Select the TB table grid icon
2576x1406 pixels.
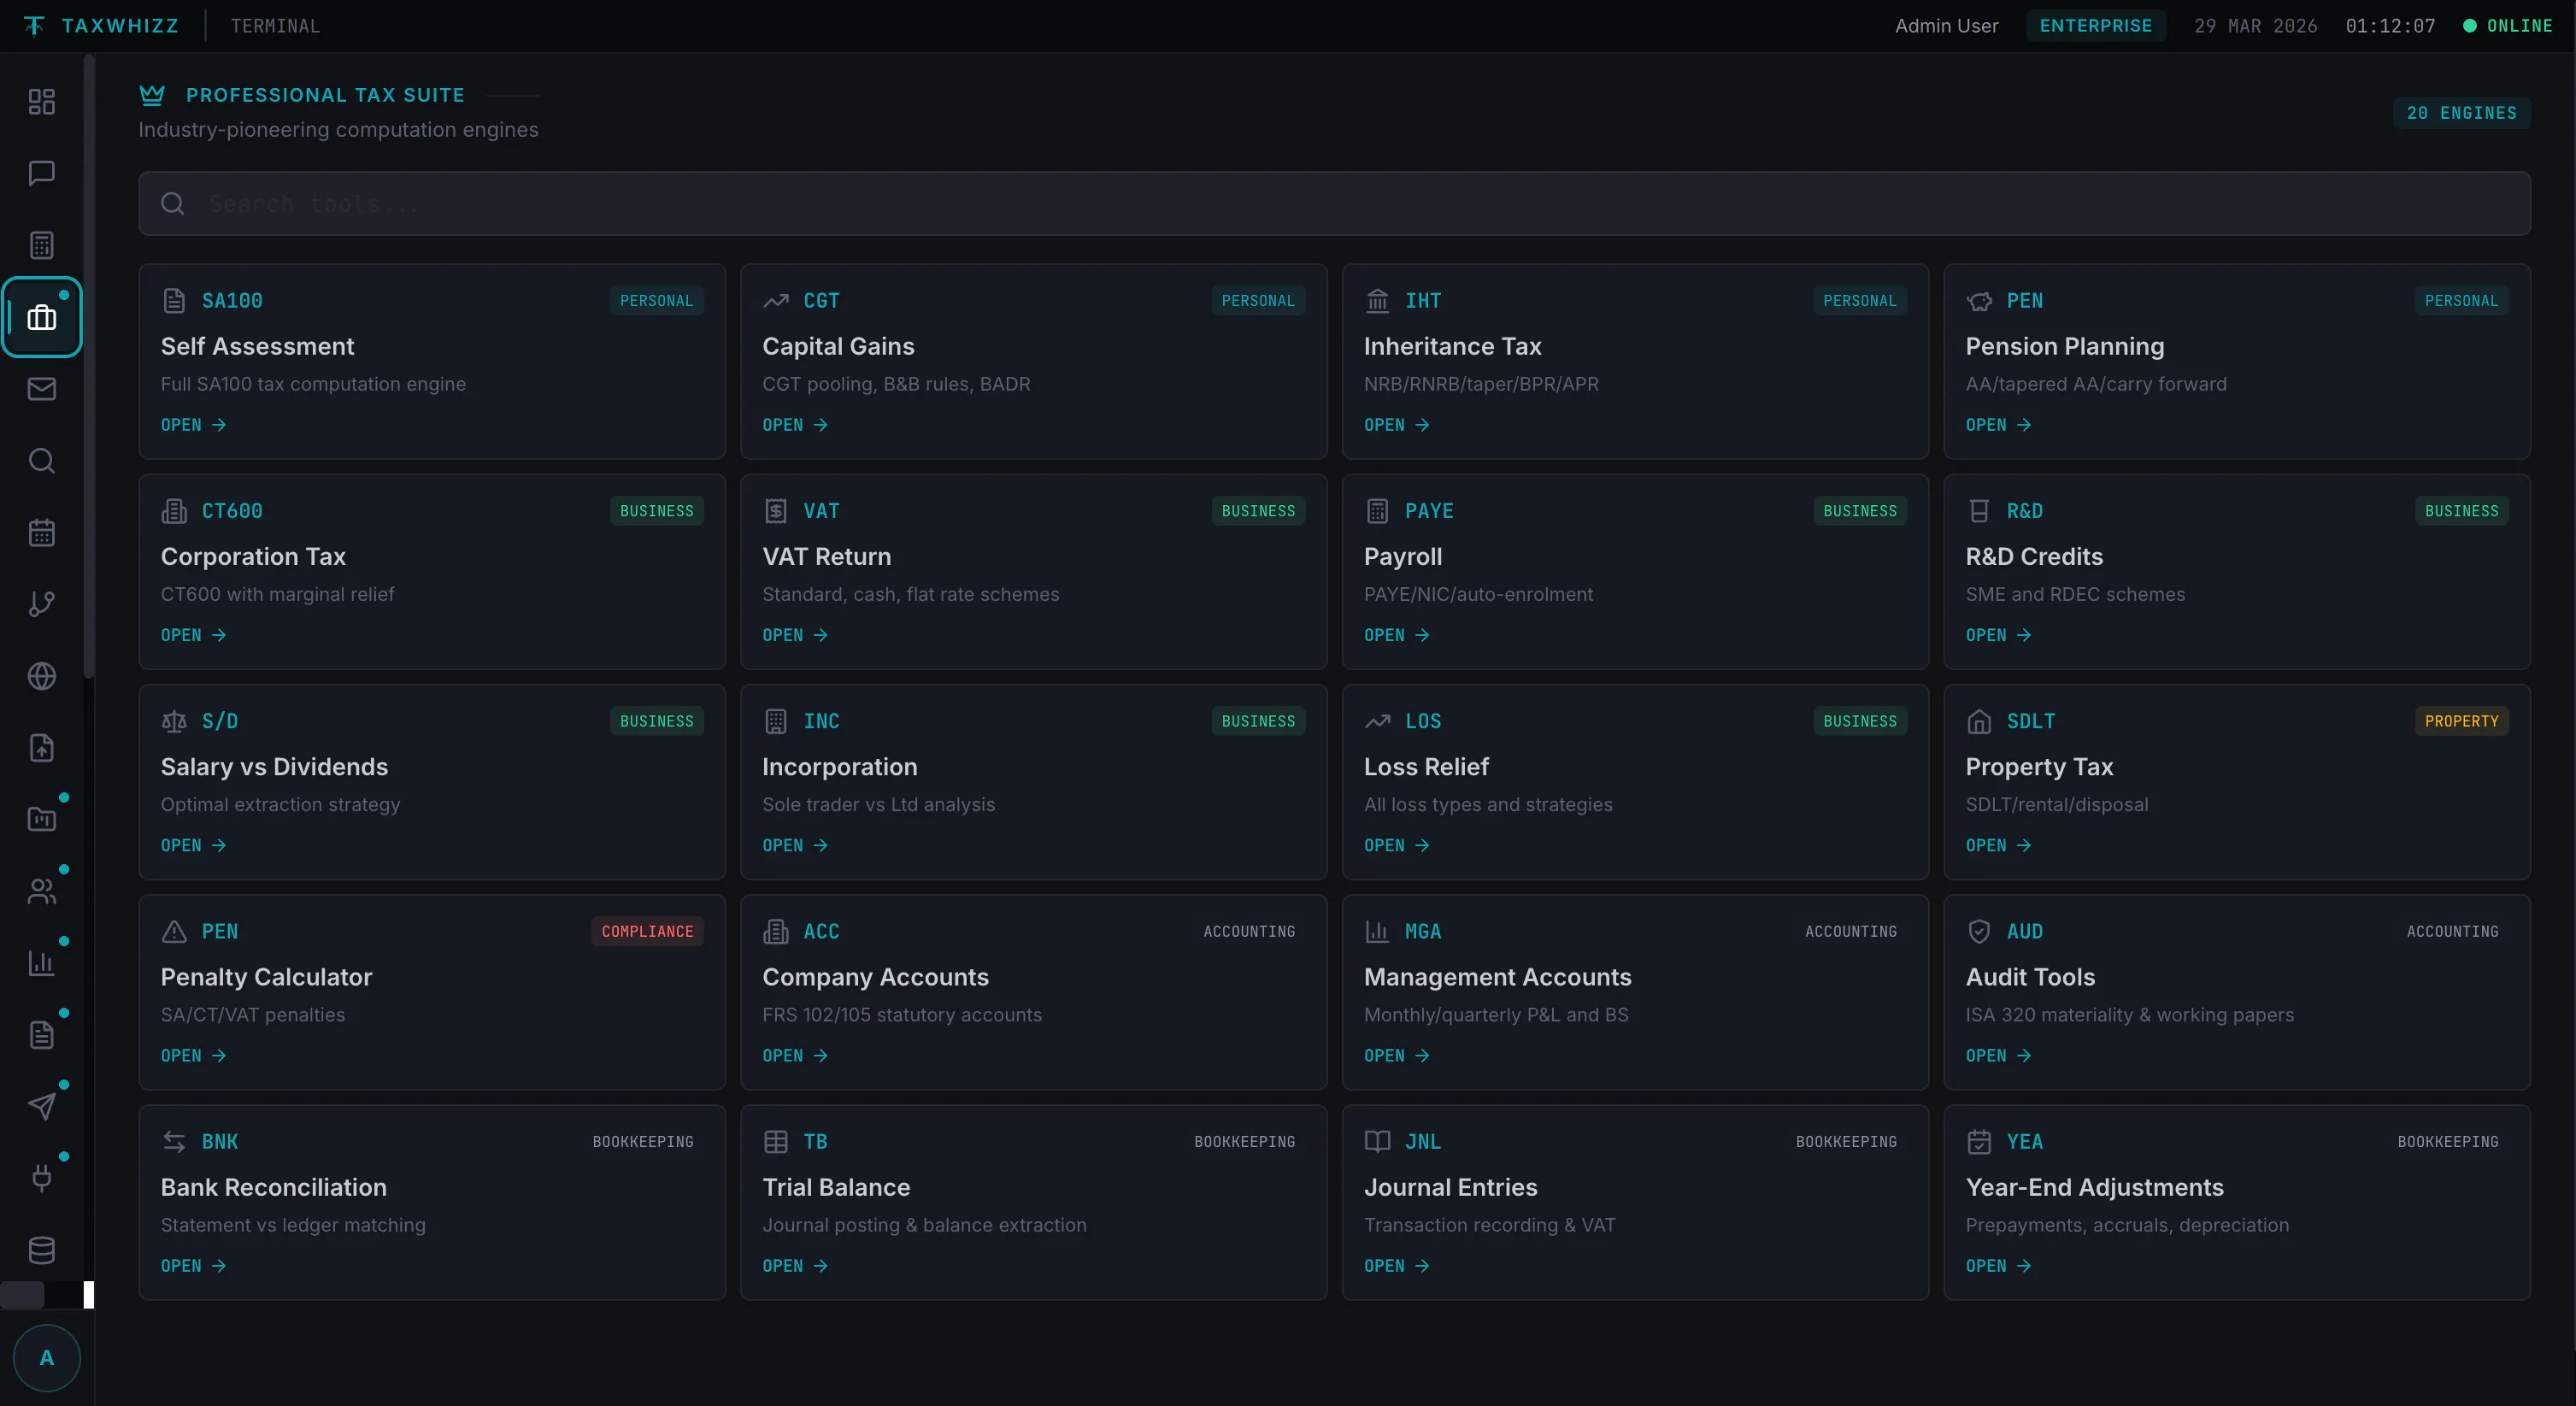[776, 1142]
